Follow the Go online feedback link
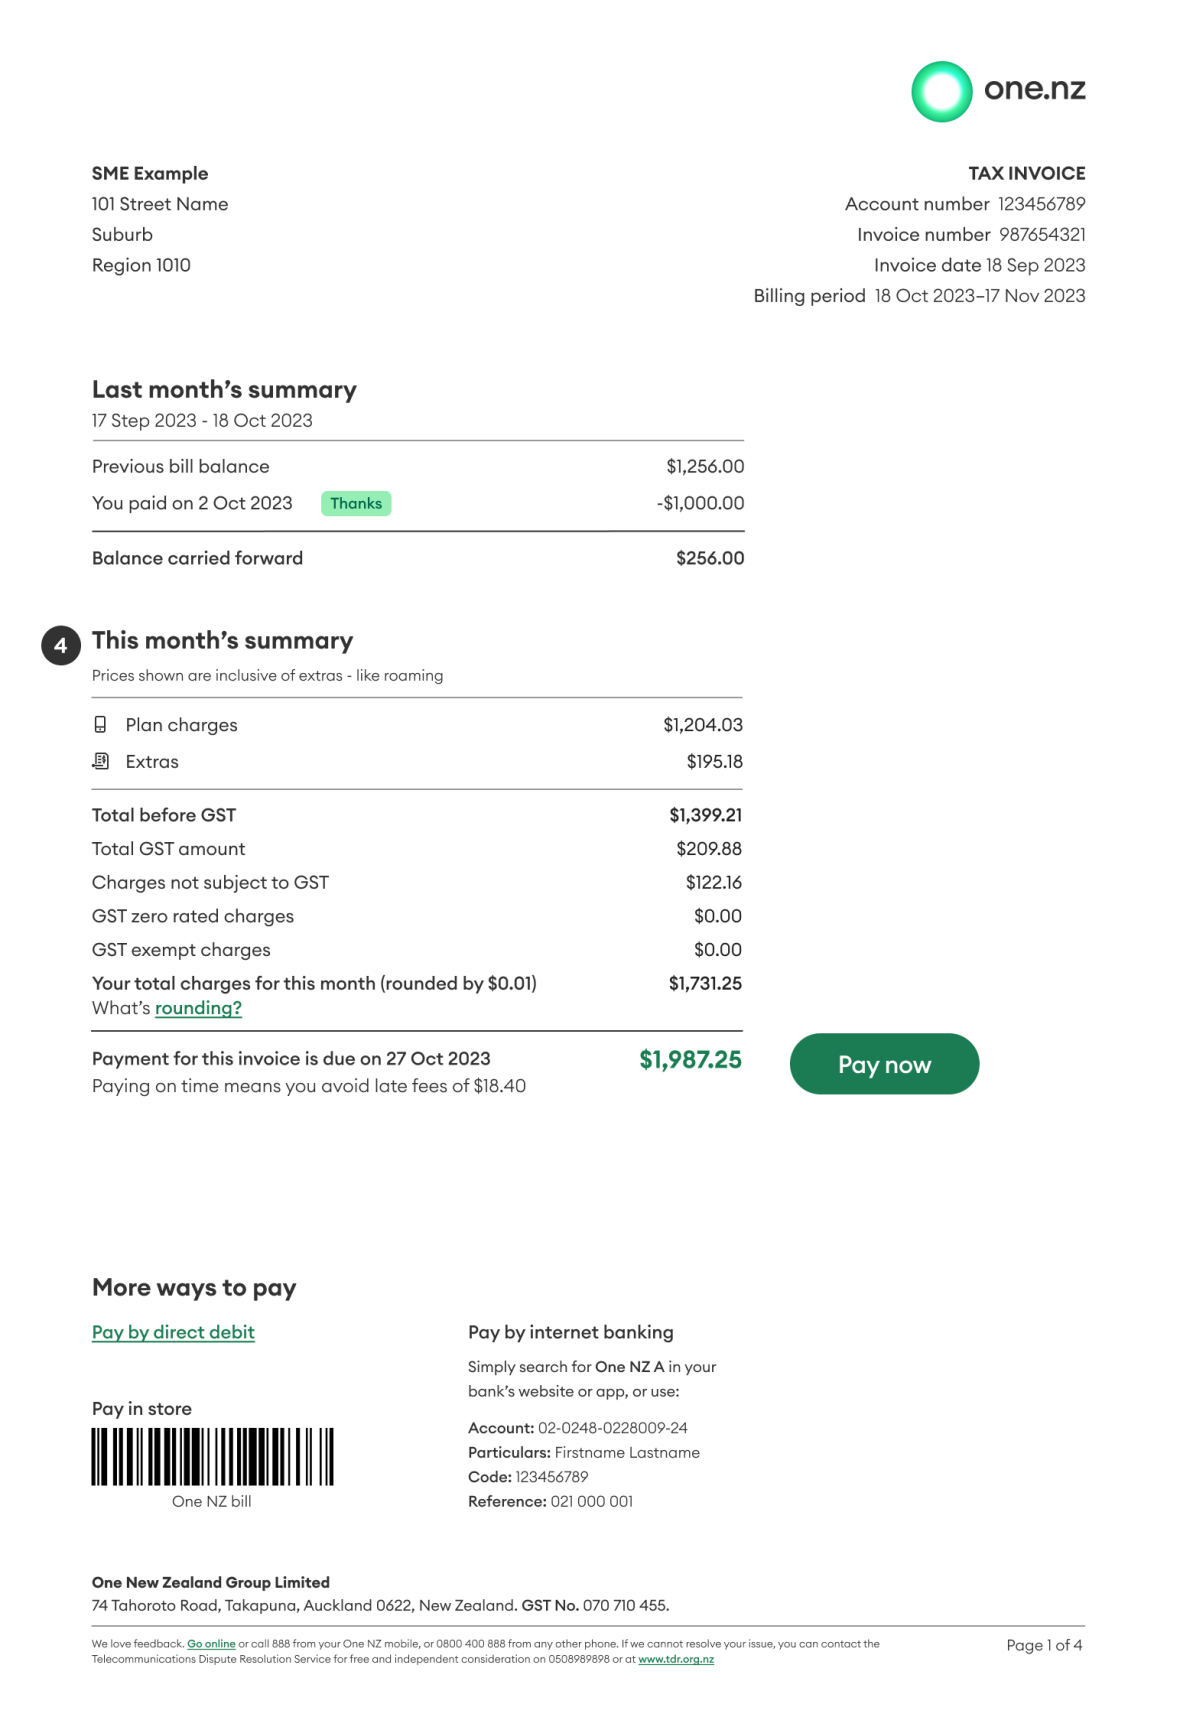Screen dimensions: 1180x1730 (211, 1643)
